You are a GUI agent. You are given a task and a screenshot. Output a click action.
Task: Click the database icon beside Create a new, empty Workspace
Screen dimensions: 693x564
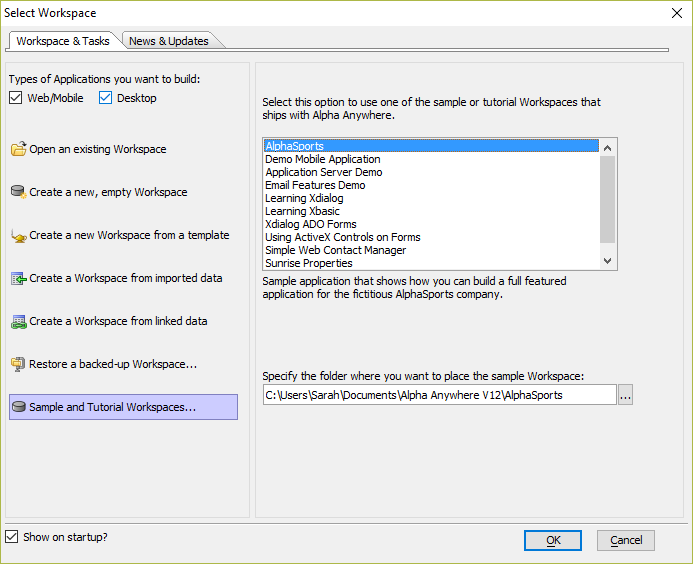(19, 192)
